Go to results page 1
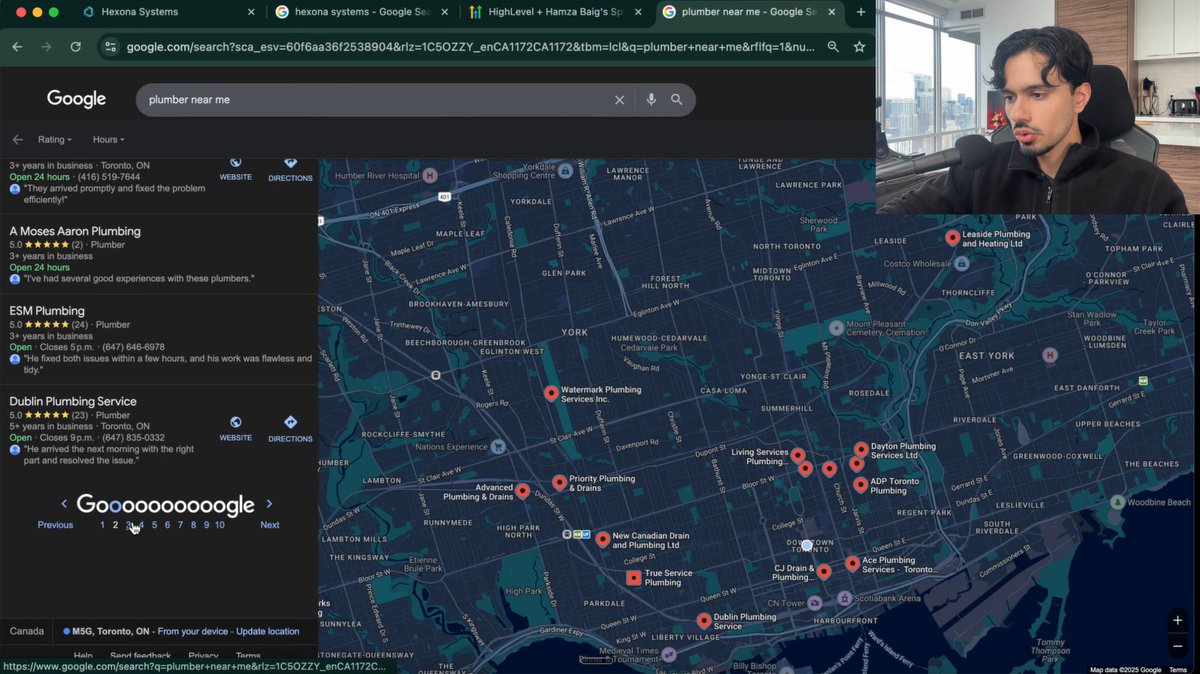Screen dimensions: 1200x674 (x=102, y=525)
